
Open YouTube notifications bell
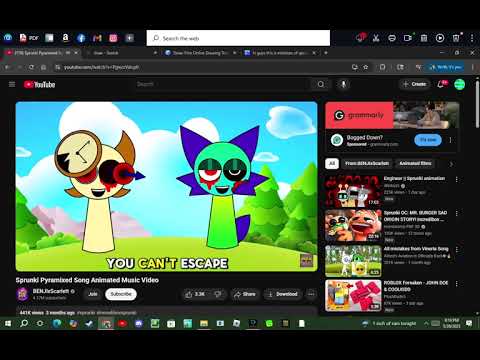(441, 84)
